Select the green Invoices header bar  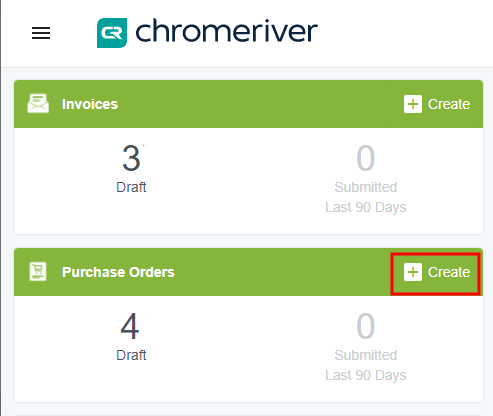pos(248,104)
